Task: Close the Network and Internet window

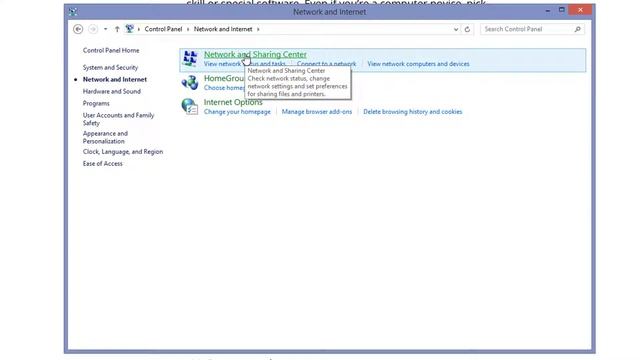Action: (x=580, y=10)
